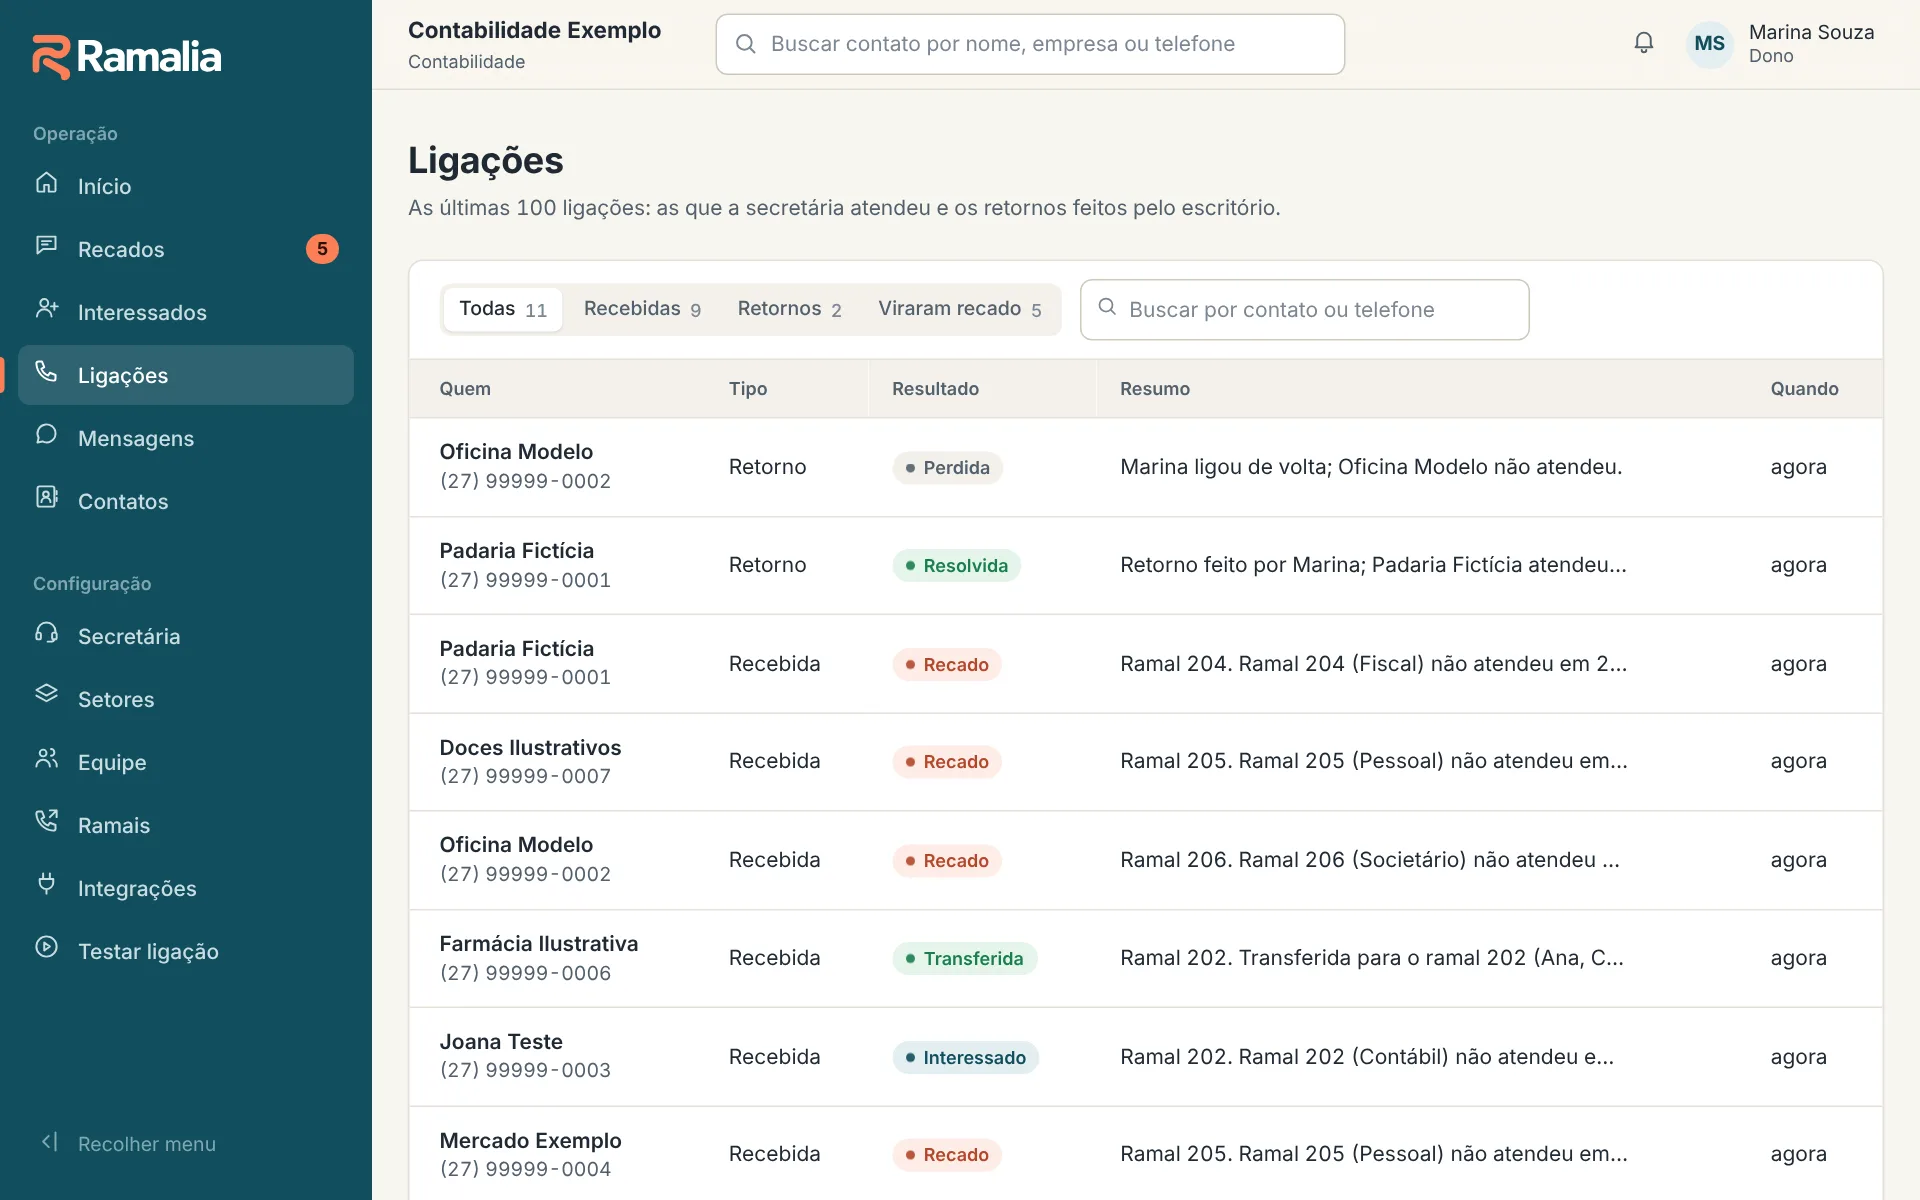Show the Viraram recado tab
The image size is (1920, 1200).
click(x=960, y=309)
